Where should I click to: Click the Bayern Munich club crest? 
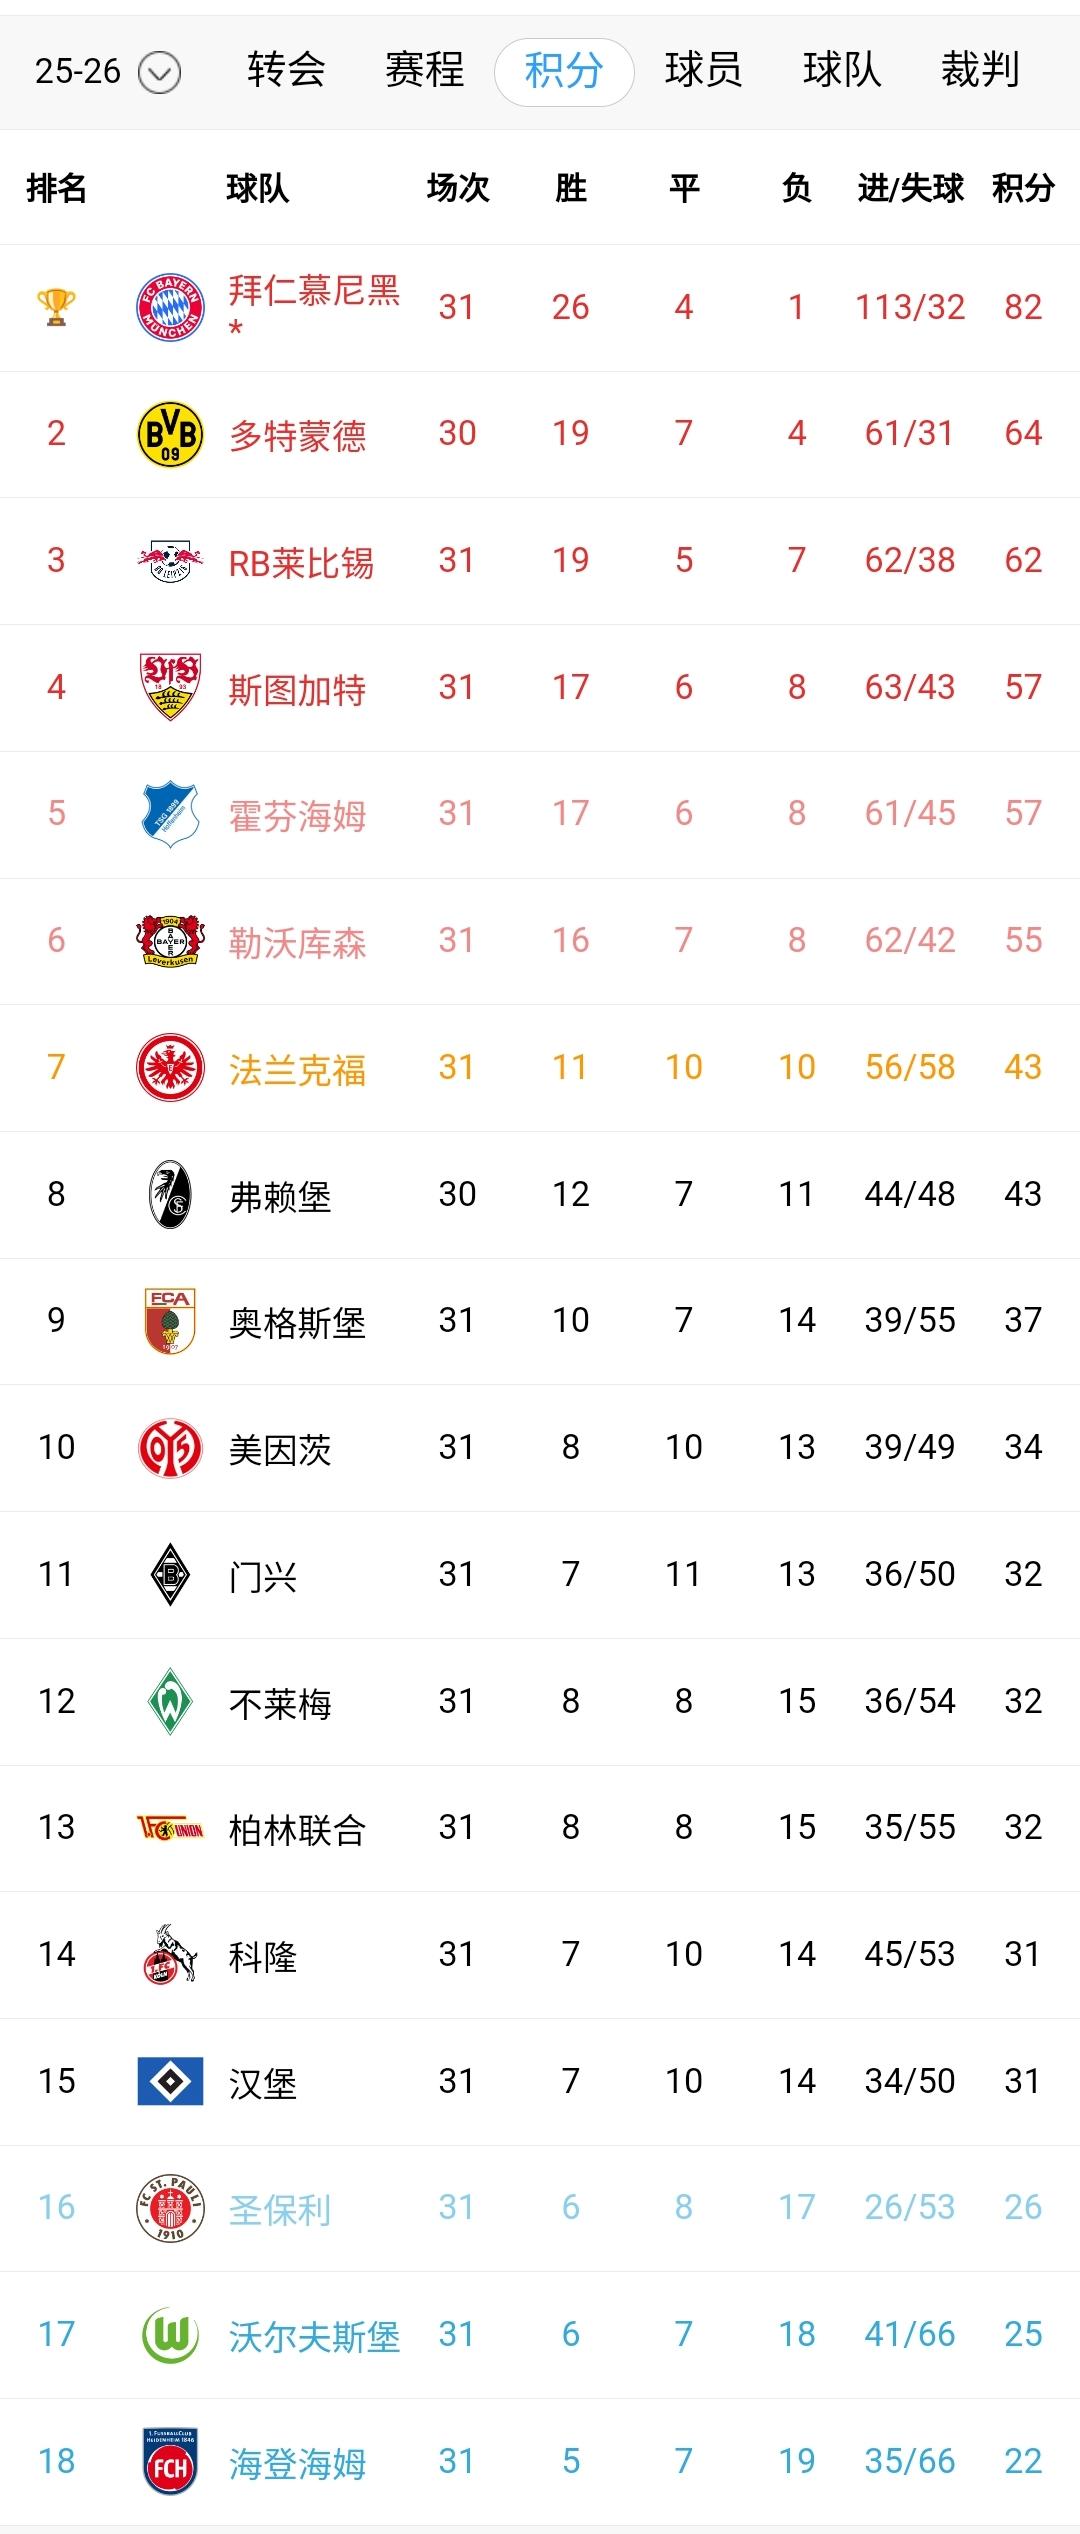(170, 307)
